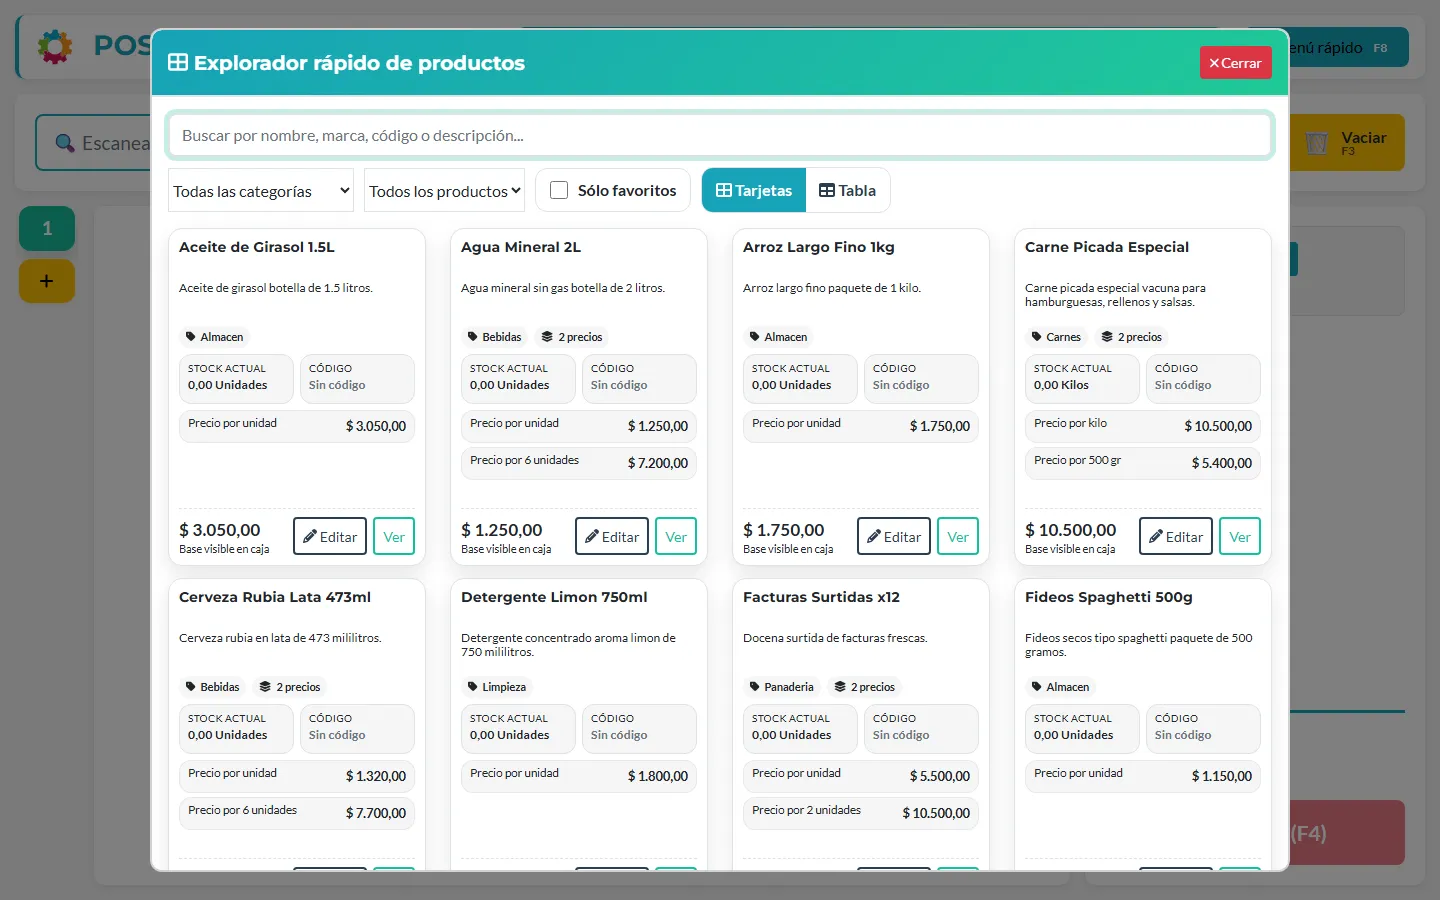Click the grid icon beside the explorer title
The image size is (1440, 900).
click(178, 62)
